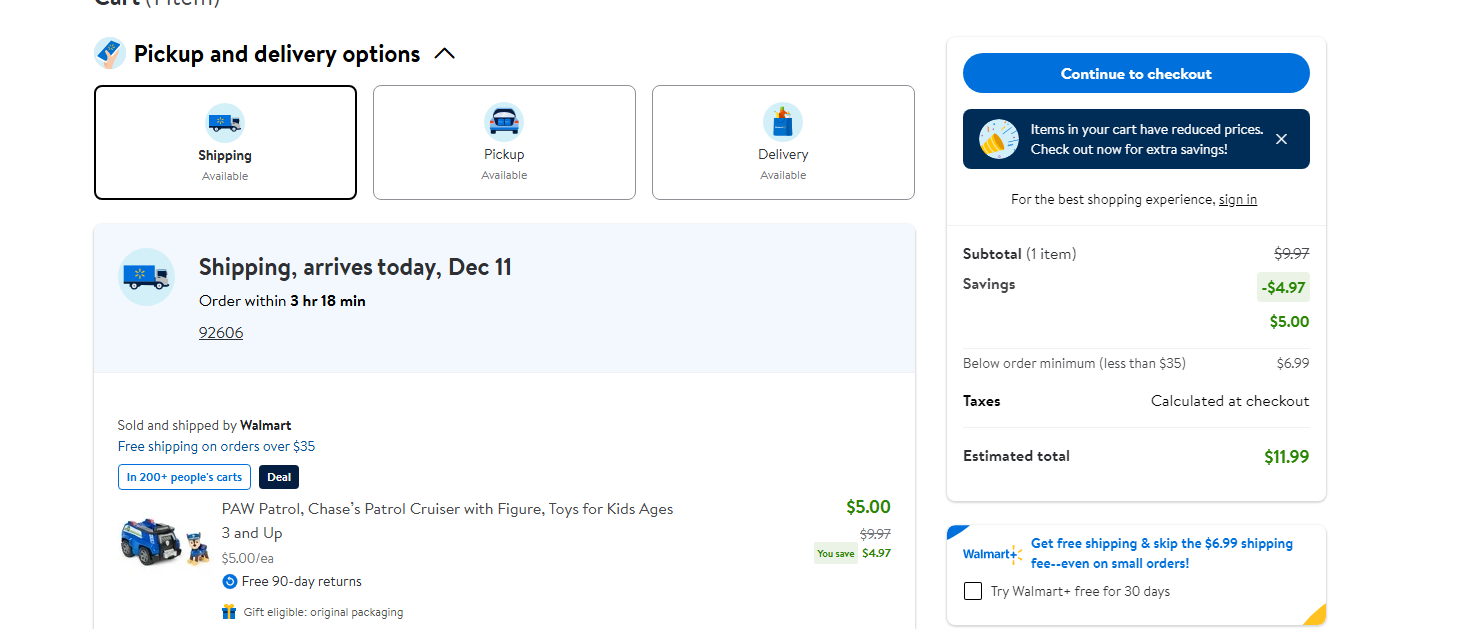The height and width of the screenshot is (629, 1469).
Task: Click the You save $4.97 label
Action: point(853,553)
